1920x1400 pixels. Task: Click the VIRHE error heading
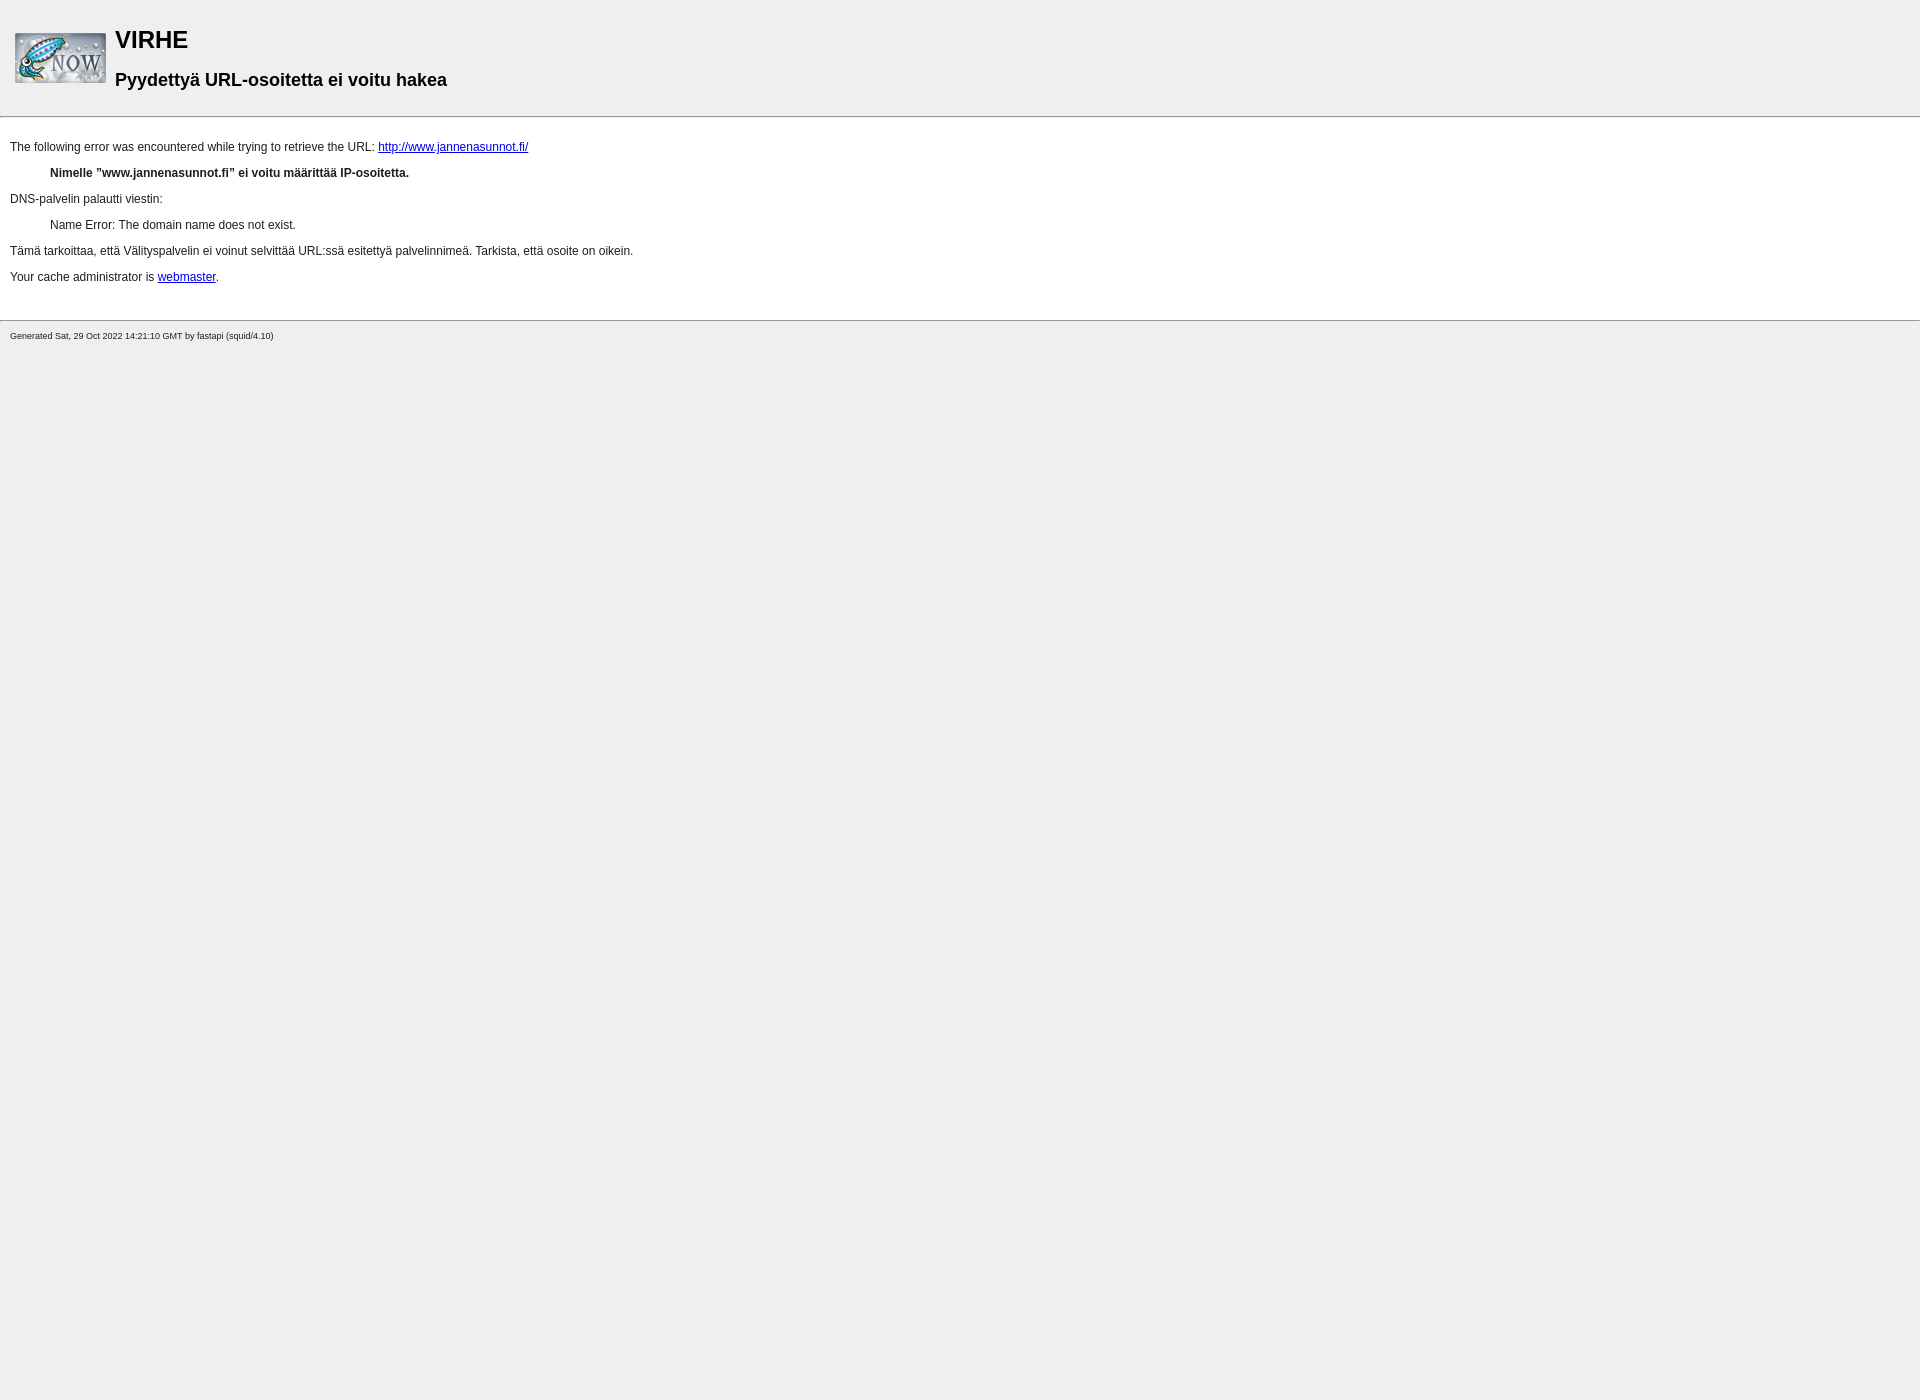[x=152, y=39]
